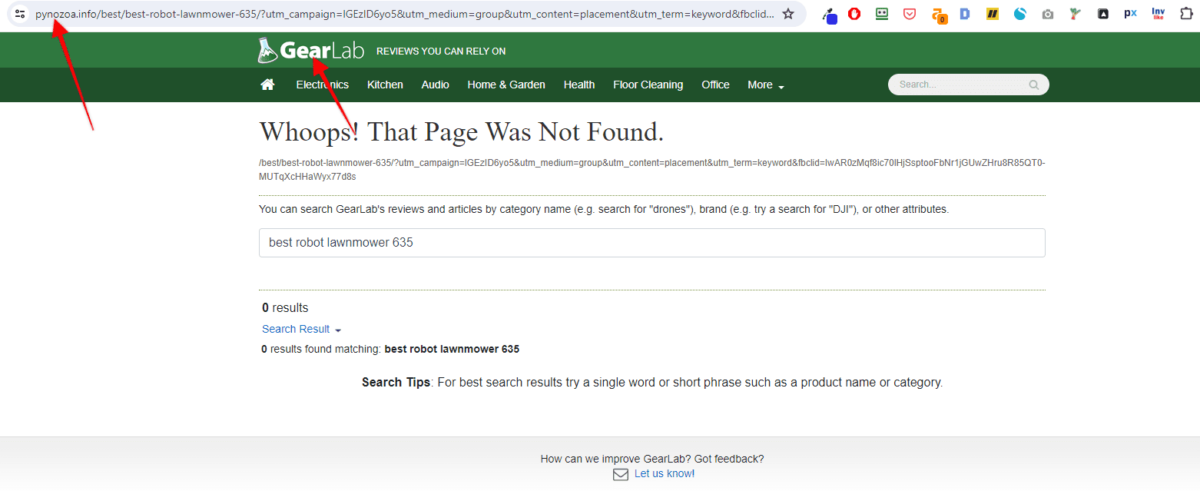Save page with the Pocket extension
The height and width of the screenshot is (491, 1200).
tap(909, 14)
